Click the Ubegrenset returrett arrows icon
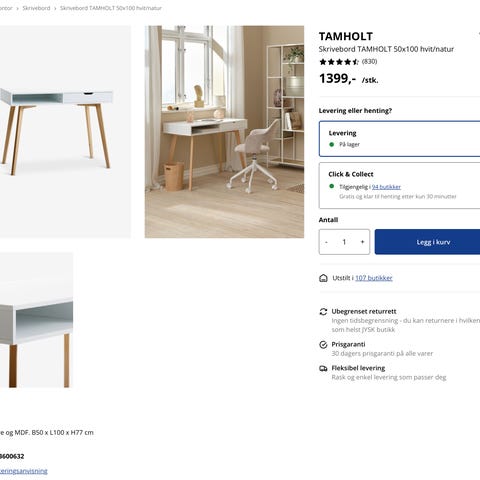The height and width of the screenshot is (480, 480). (323, 312)
